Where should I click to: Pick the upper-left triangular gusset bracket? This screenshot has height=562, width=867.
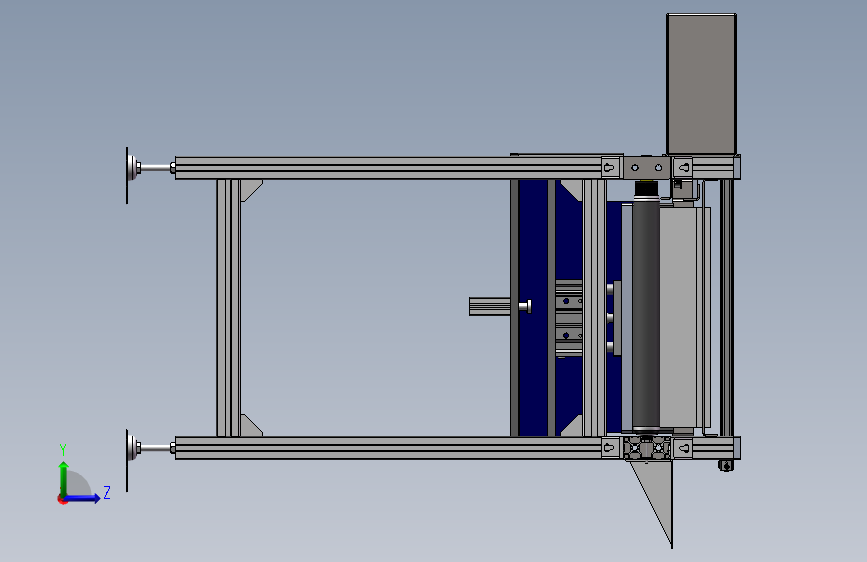[250, 188]
